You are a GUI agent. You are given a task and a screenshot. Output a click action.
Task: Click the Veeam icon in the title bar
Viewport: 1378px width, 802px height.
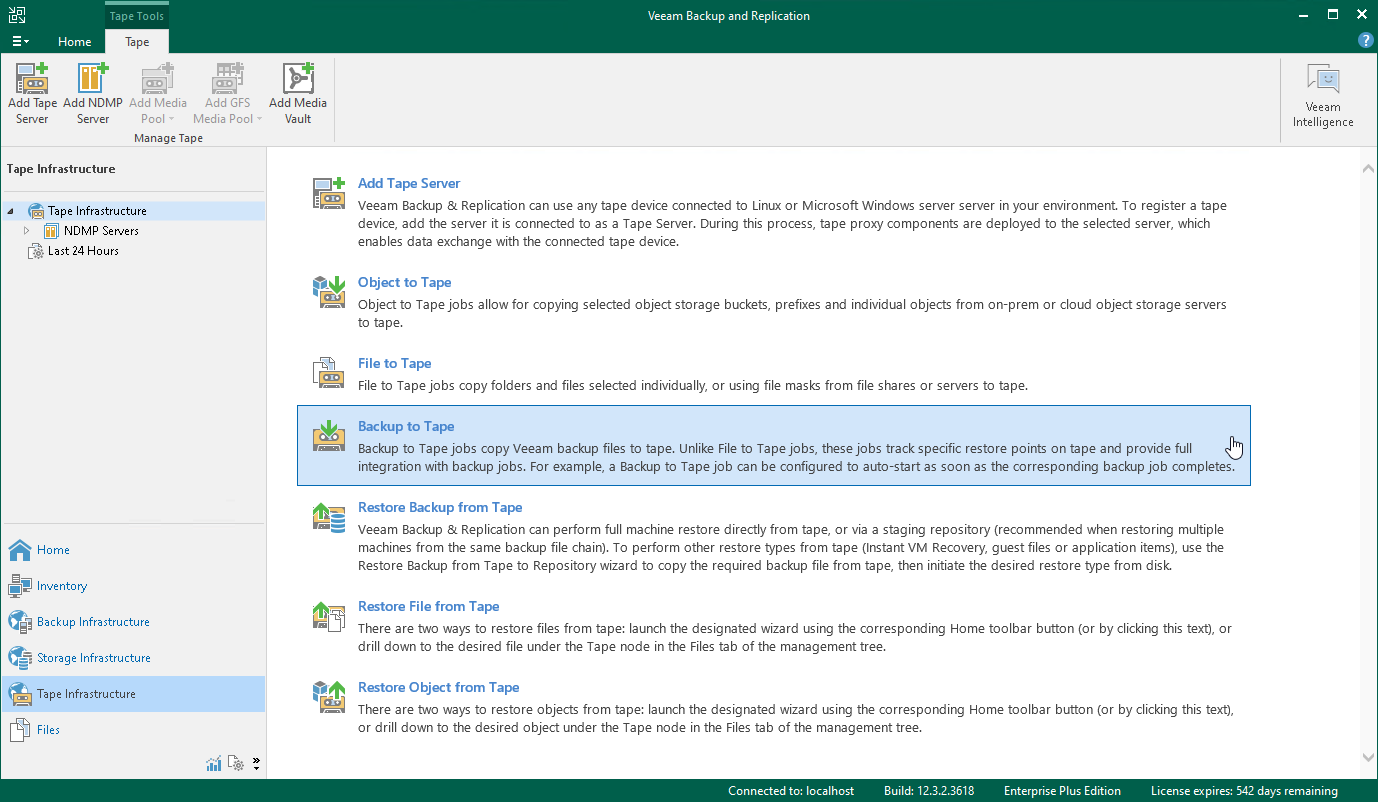pos(17,16)
